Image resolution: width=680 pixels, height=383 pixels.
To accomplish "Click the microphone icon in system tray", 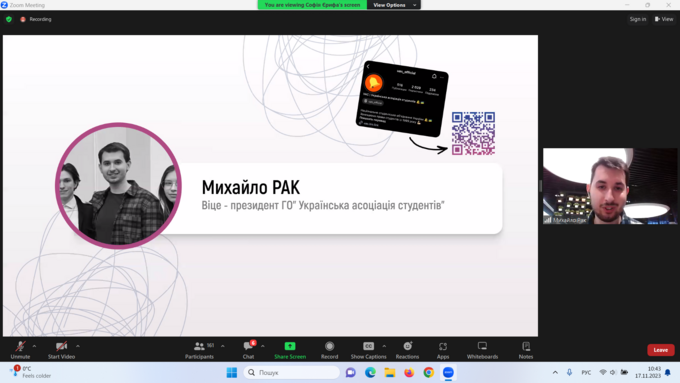I will [x=569, y=373].
